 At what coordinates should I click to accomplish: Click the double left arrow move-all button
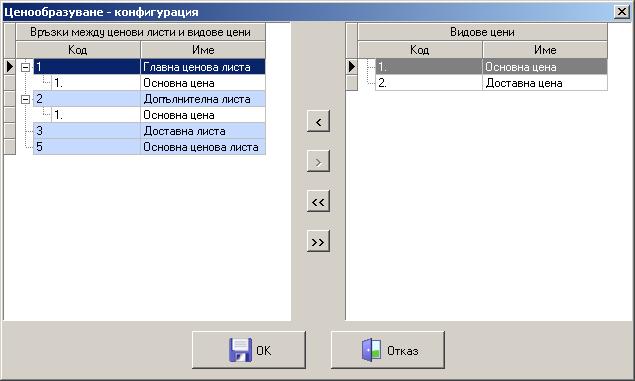coord(318,201)
